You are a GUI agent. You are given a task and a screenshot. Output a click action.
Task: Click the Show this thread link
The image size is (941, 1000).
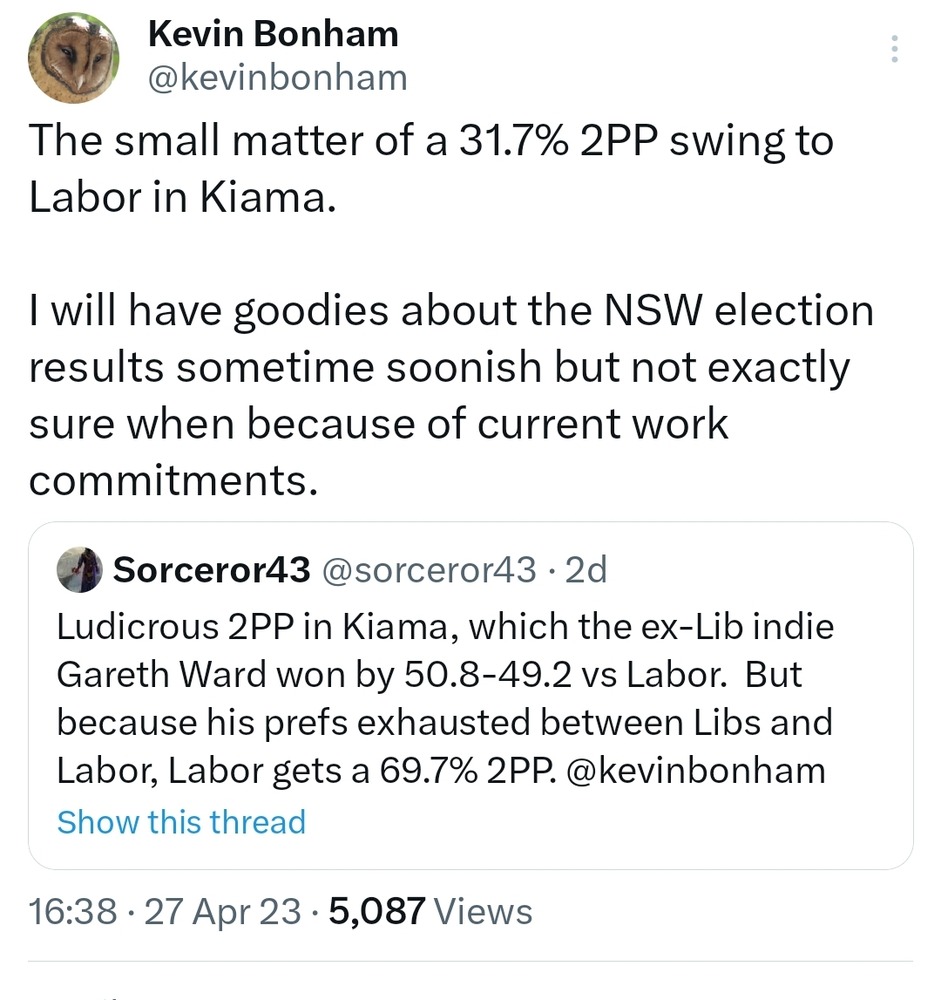181,822
